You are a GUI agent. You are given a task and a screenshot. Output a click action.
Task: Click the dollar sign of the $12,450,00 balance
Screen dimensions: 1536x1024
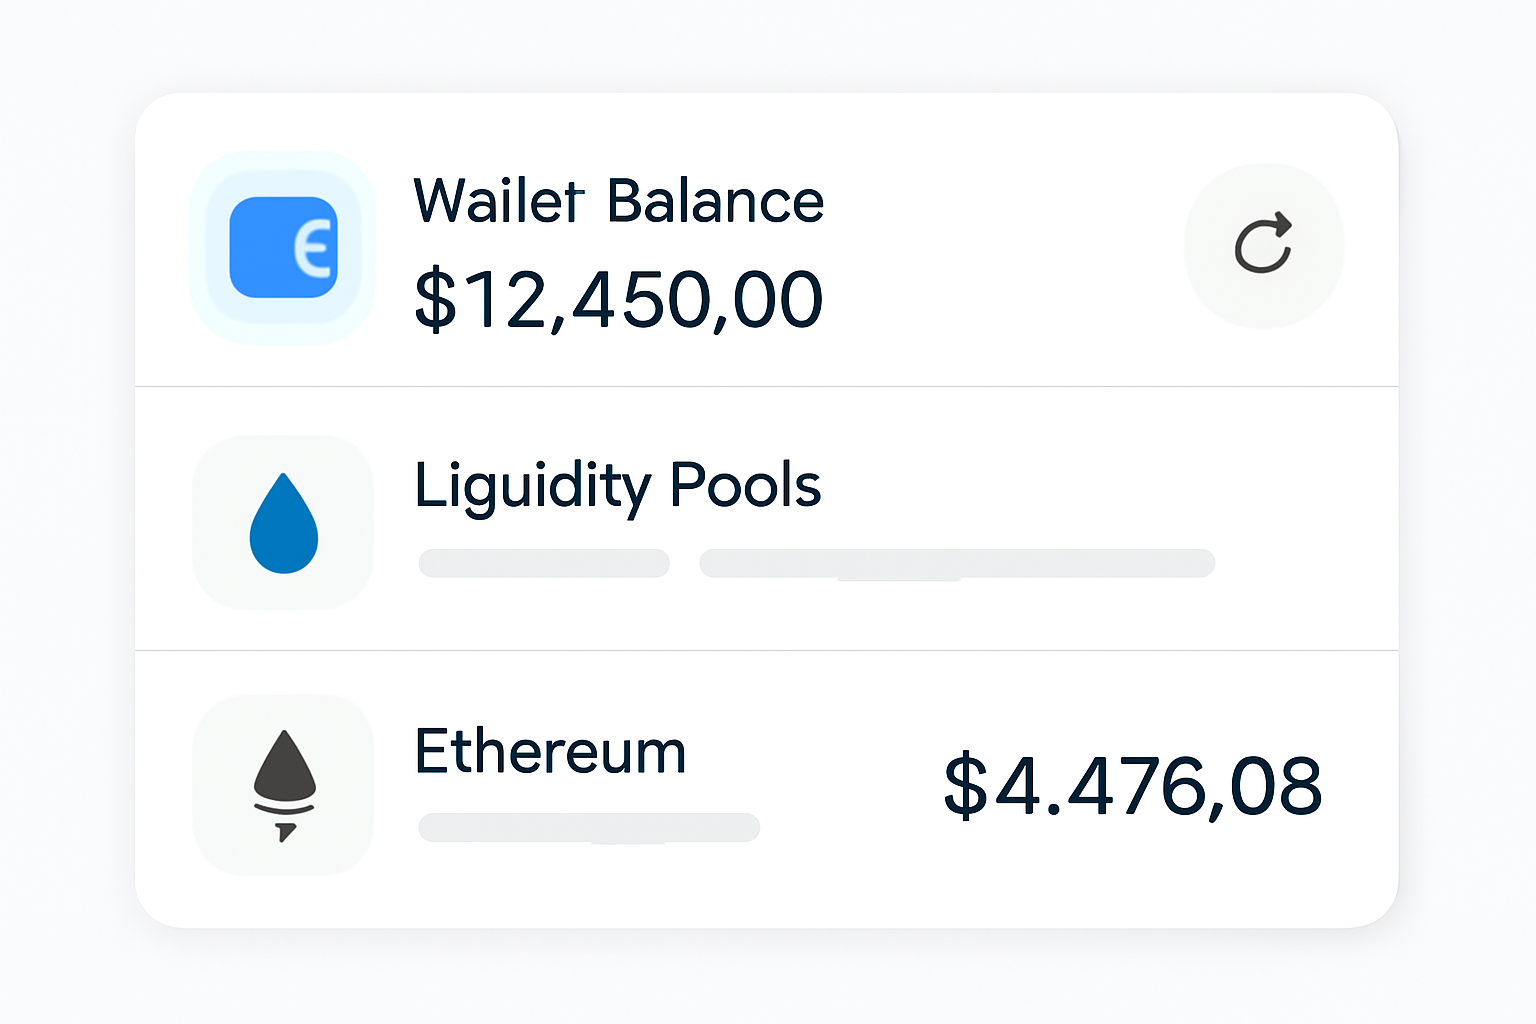pos(435,299)
